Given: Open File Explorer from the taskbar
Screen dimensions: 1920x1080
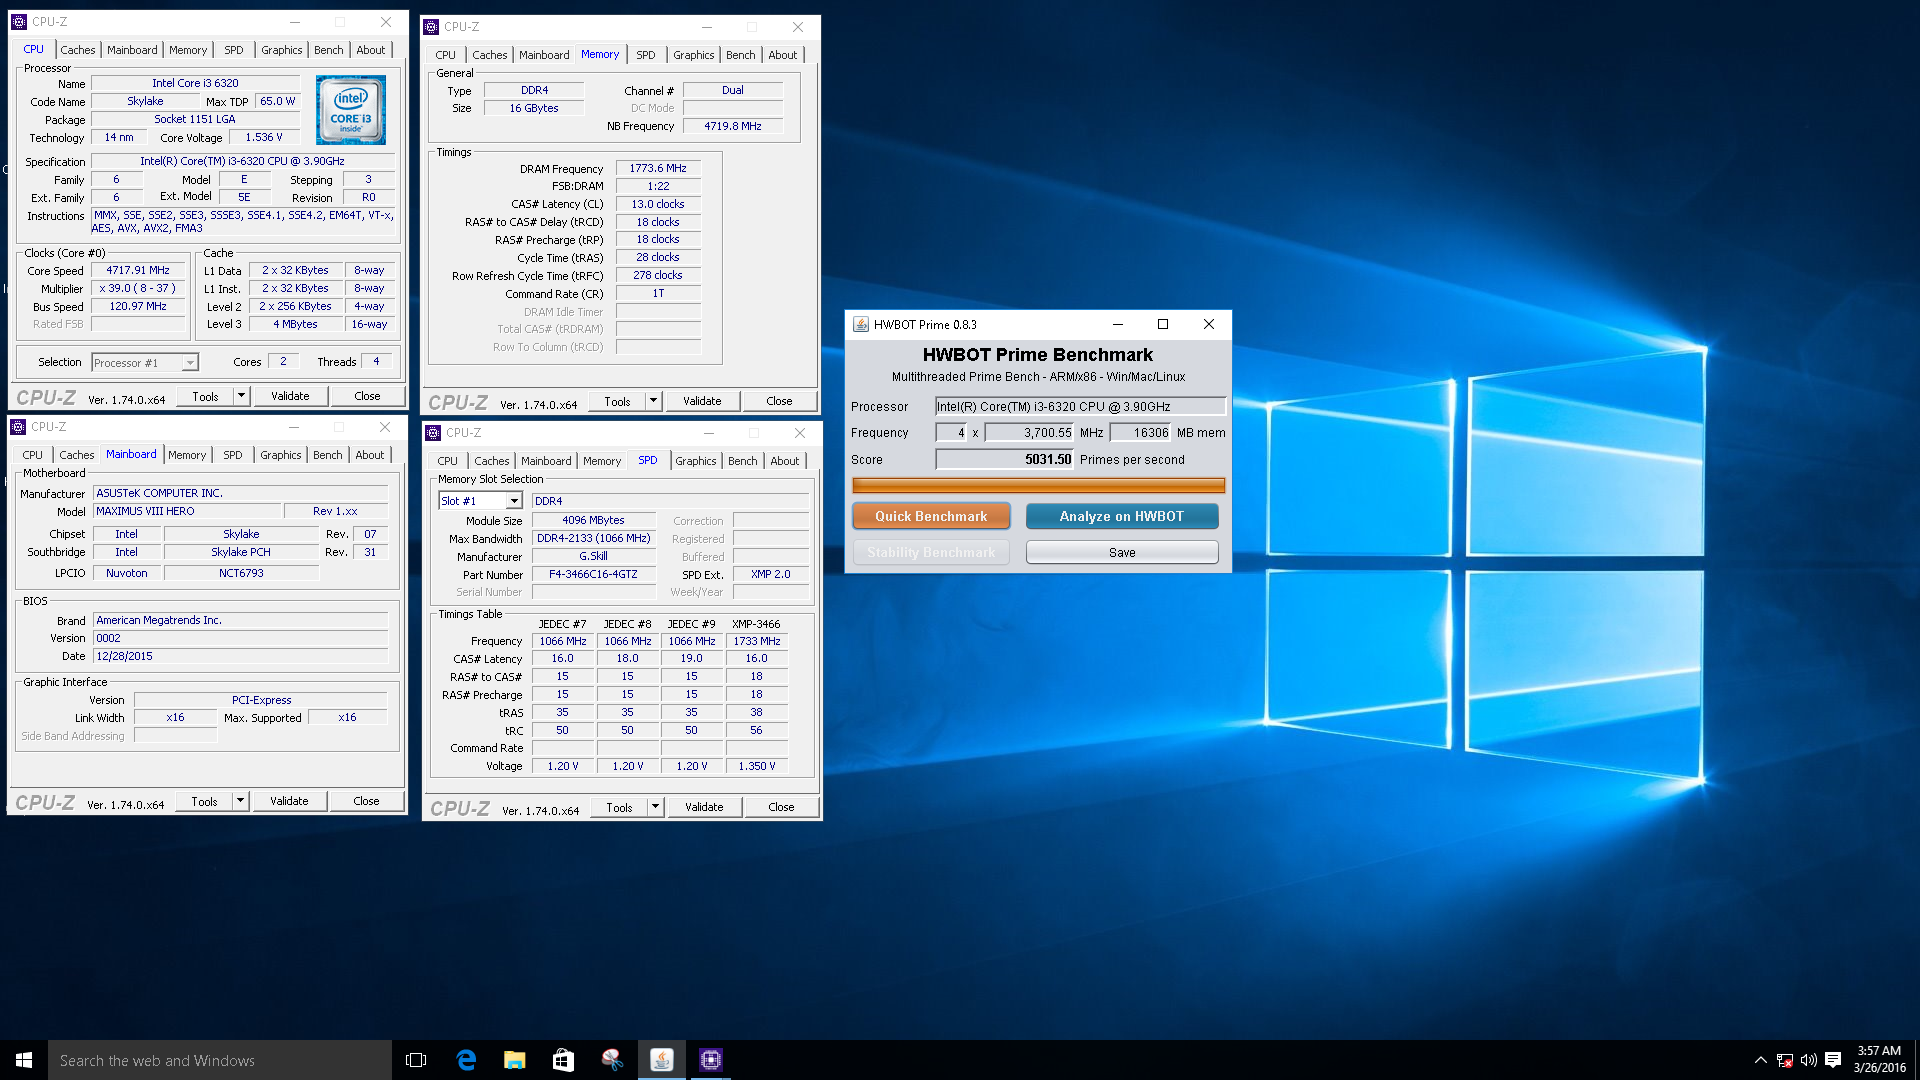Looking at the screenshot, I should point(514,1060).
